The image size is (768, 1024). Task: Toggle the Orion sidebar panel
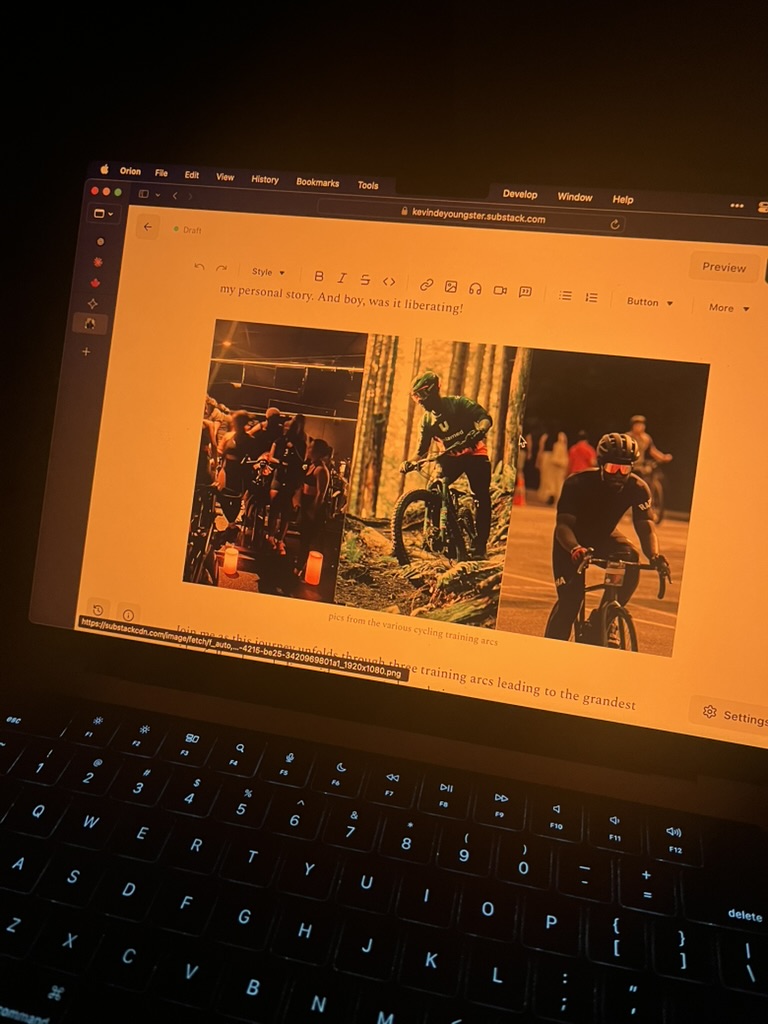144,194
